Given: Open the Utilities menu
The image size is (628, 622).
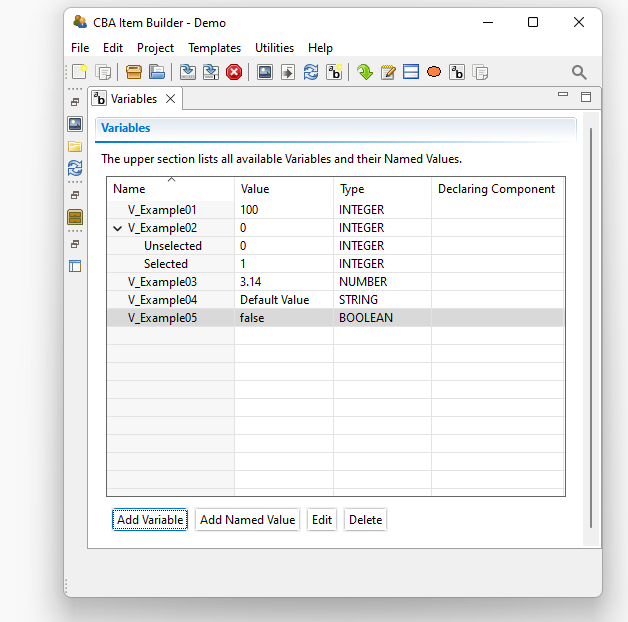Looking at the screenshot, I should 274,48.
